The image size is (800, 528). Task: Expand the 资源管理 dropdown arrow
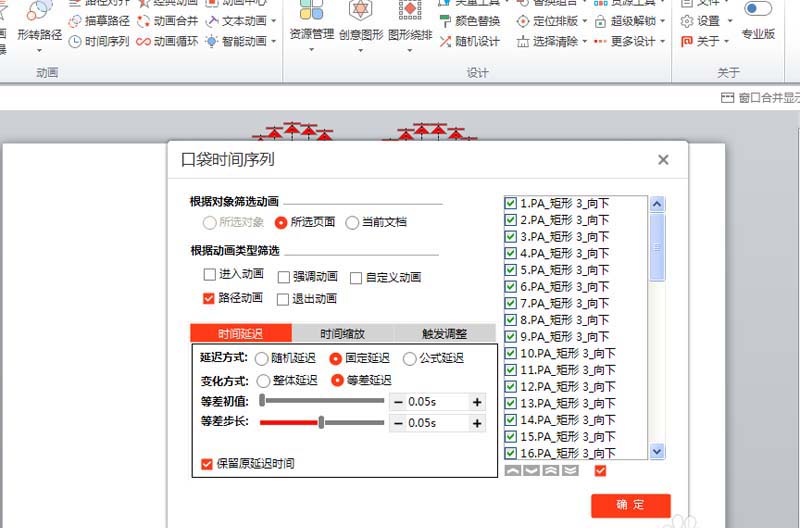[x=312, y=50]
